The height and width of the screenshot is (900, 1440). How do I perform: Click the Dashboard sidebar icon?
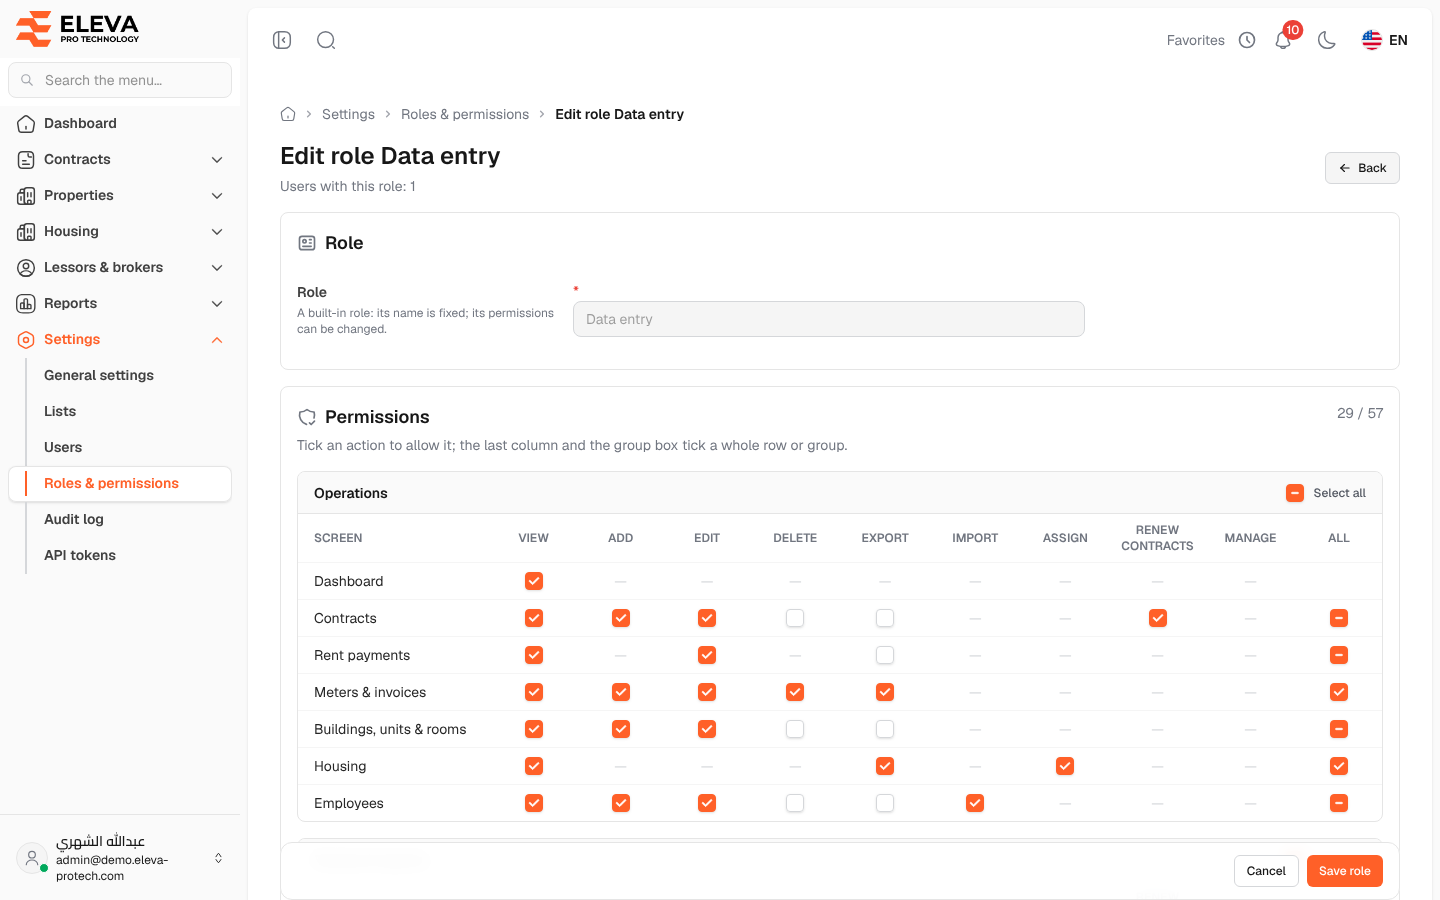point(26,123)
